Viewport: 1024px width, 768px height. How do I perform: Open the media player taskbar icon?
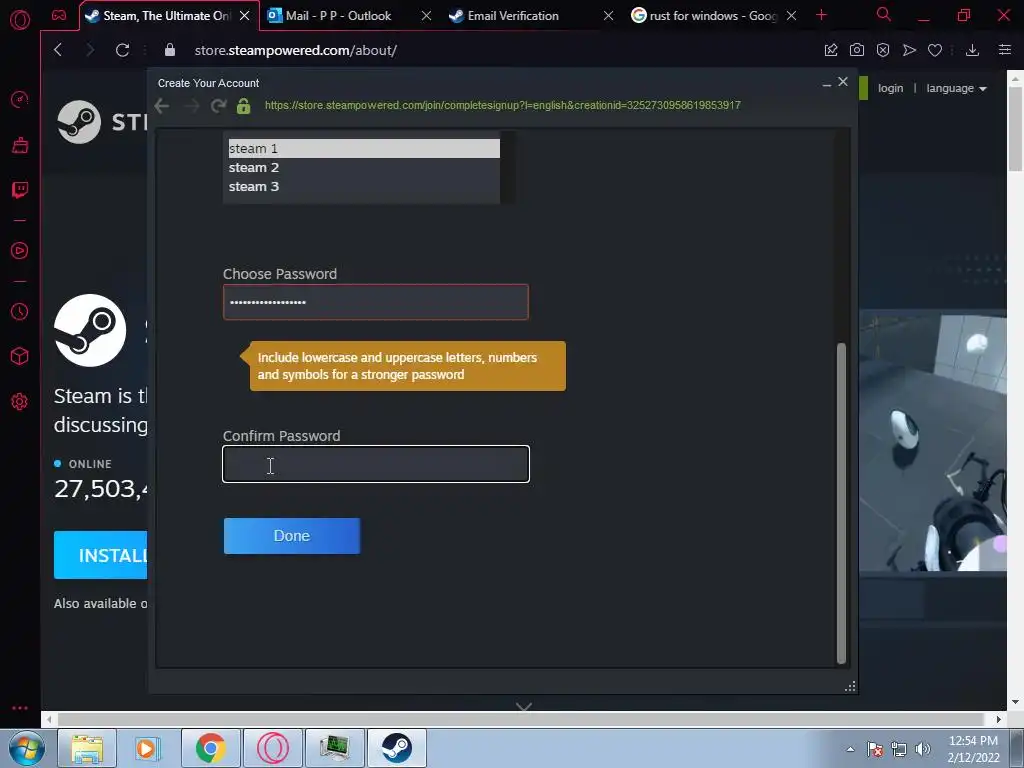[x=149, y=748]
